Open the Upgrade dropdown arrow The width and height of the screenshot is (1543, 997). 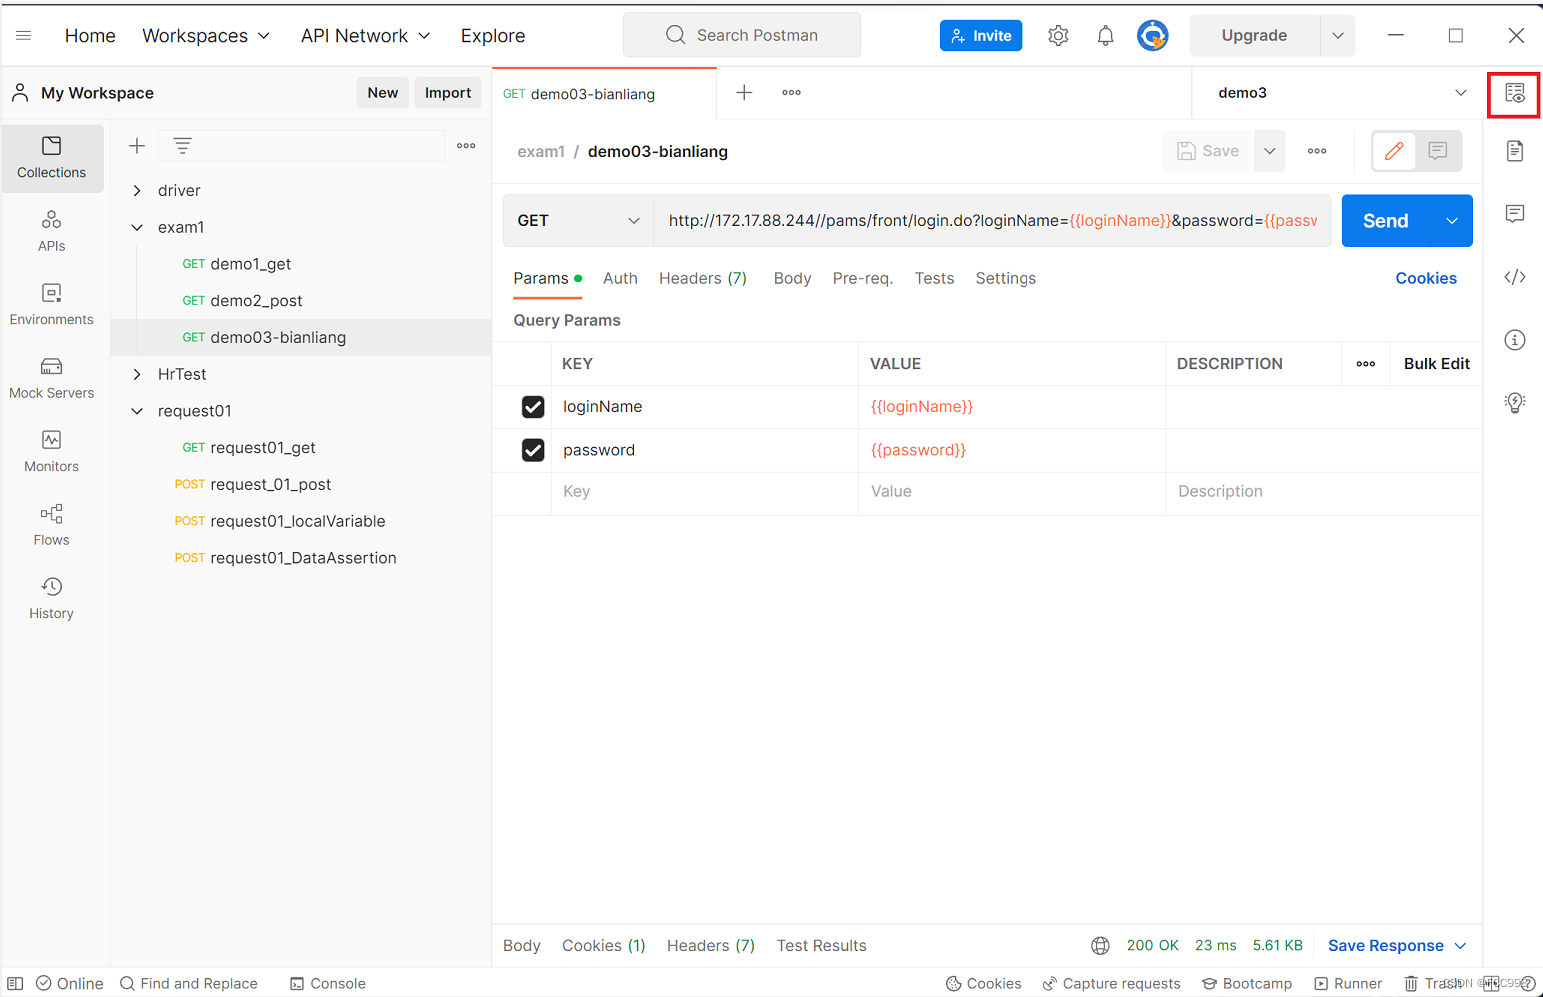(1338, 36)
